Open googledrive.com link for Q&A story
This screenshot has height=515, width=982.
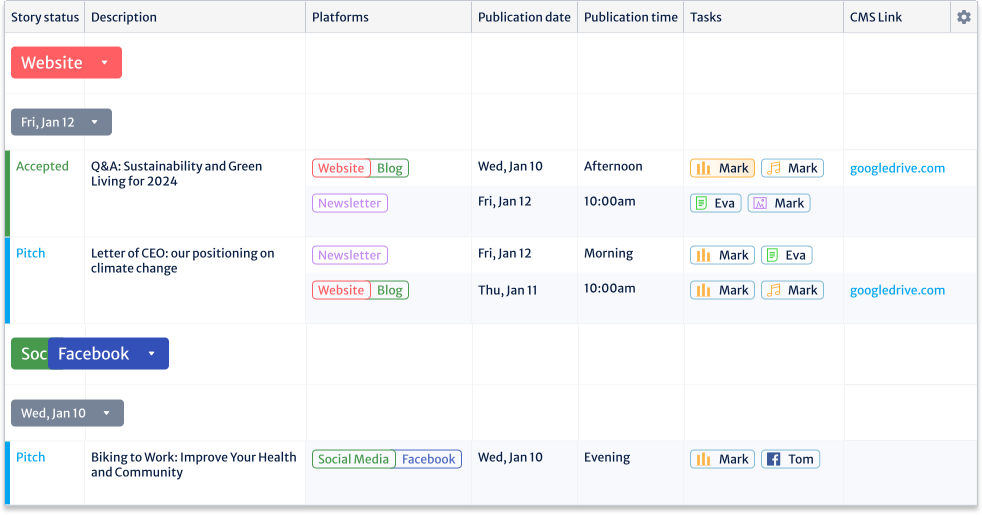897,168
